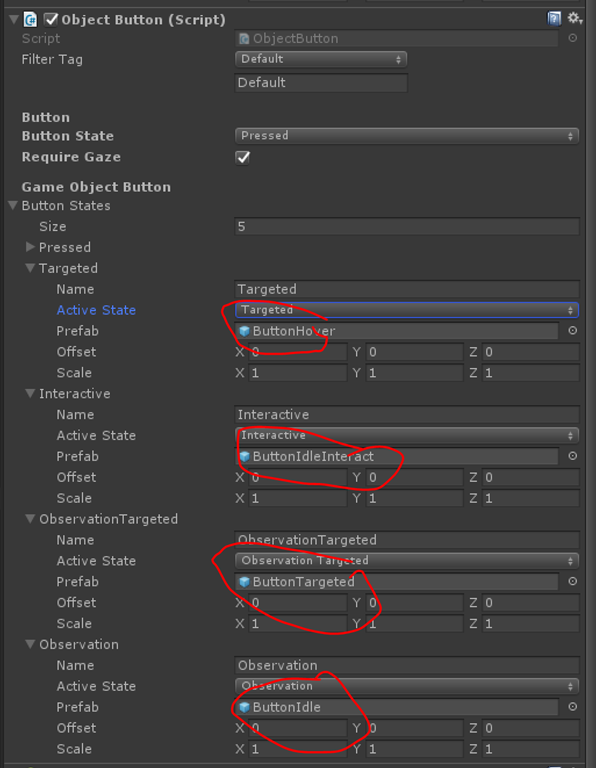The height and width of the screenshot is (768, 596).
Task: Disable the Object Button script component checkbox
Action: tap(51, 20)
